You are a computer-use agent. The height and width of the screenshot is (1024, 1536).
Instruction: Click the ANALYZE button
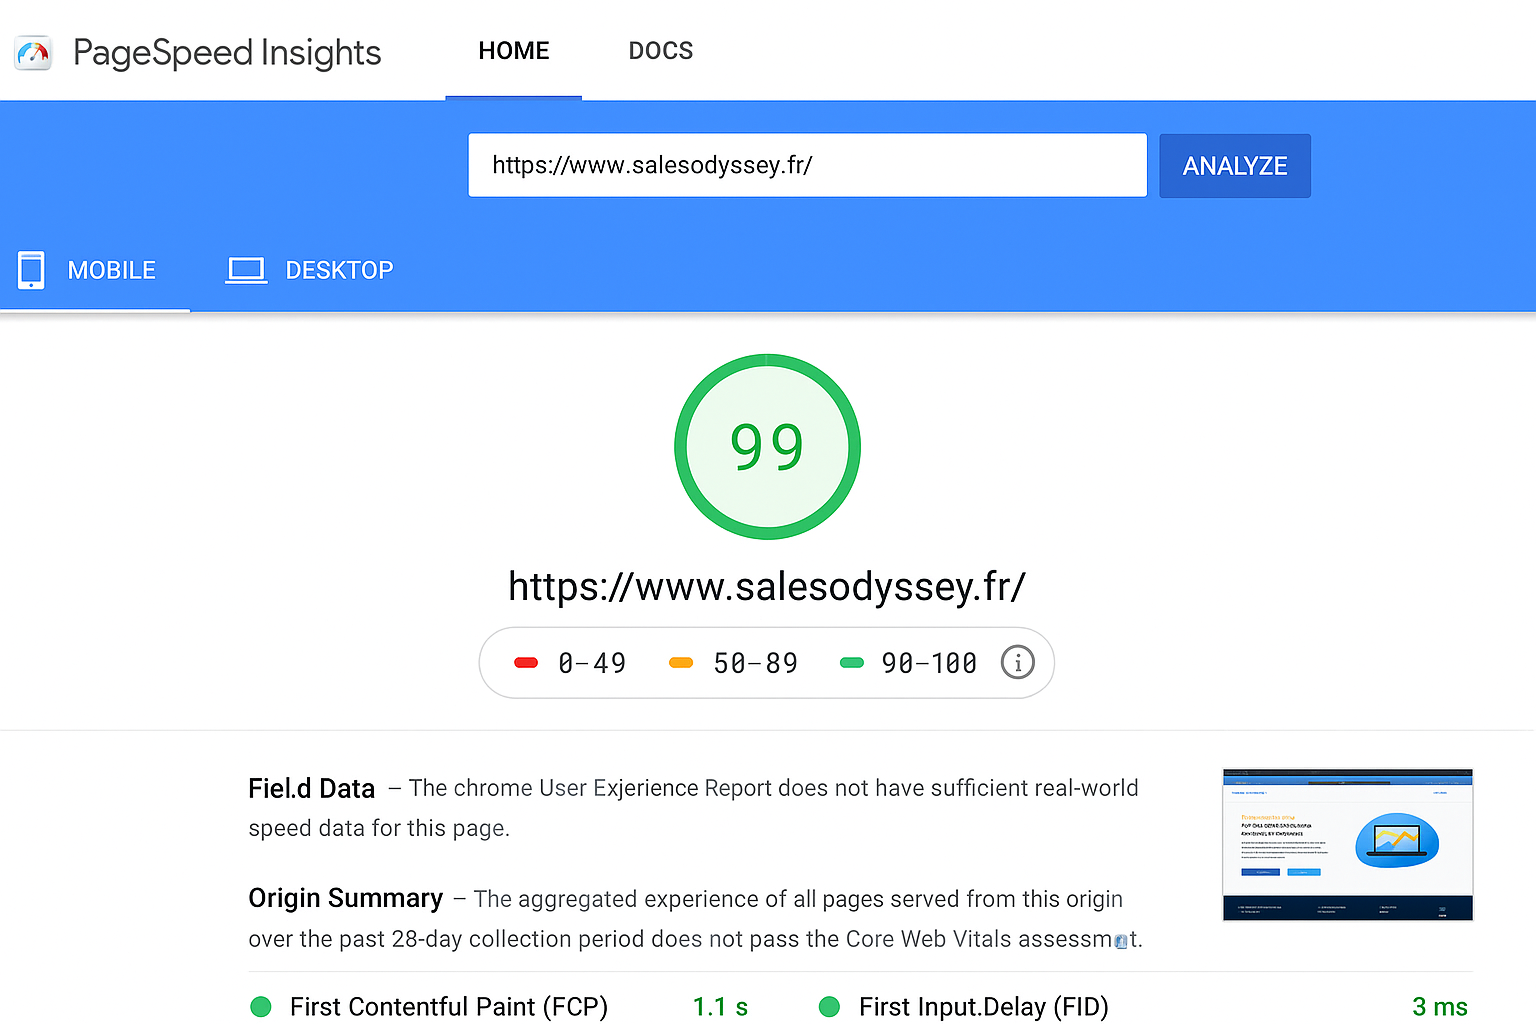1235,166
